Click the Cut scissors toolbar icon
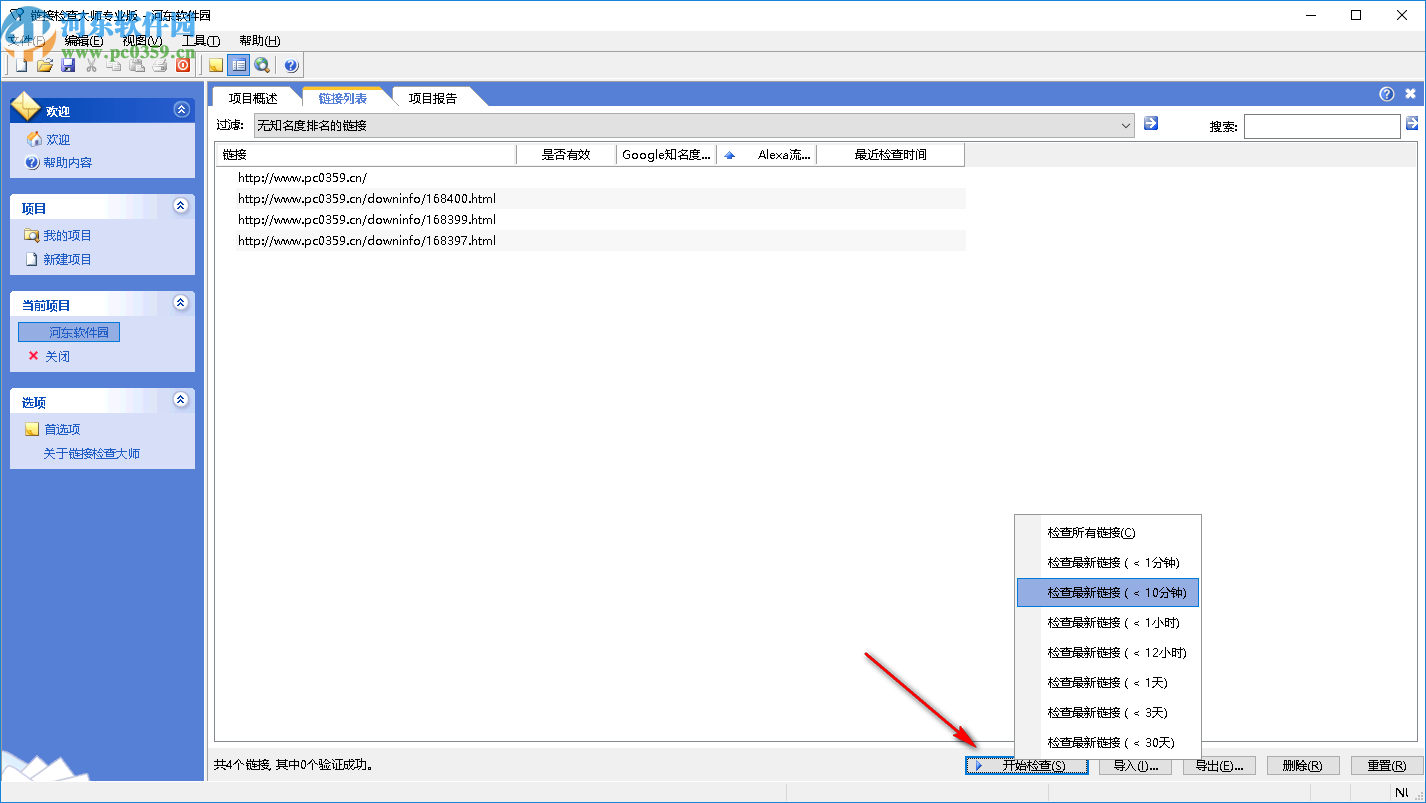The width and height of the screenshot is (1426, 803). click(x=91, y=65)
